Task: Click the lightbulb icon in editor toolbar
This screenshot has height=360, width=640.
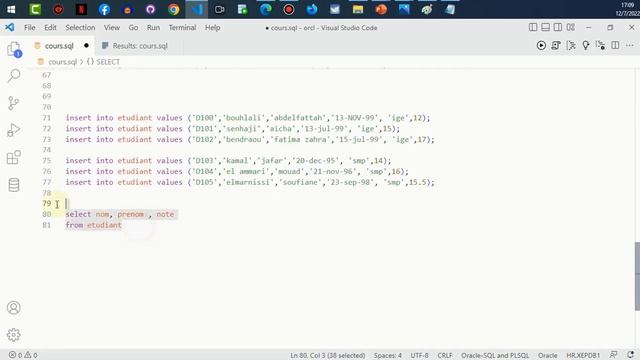Action: click(586, 45)
